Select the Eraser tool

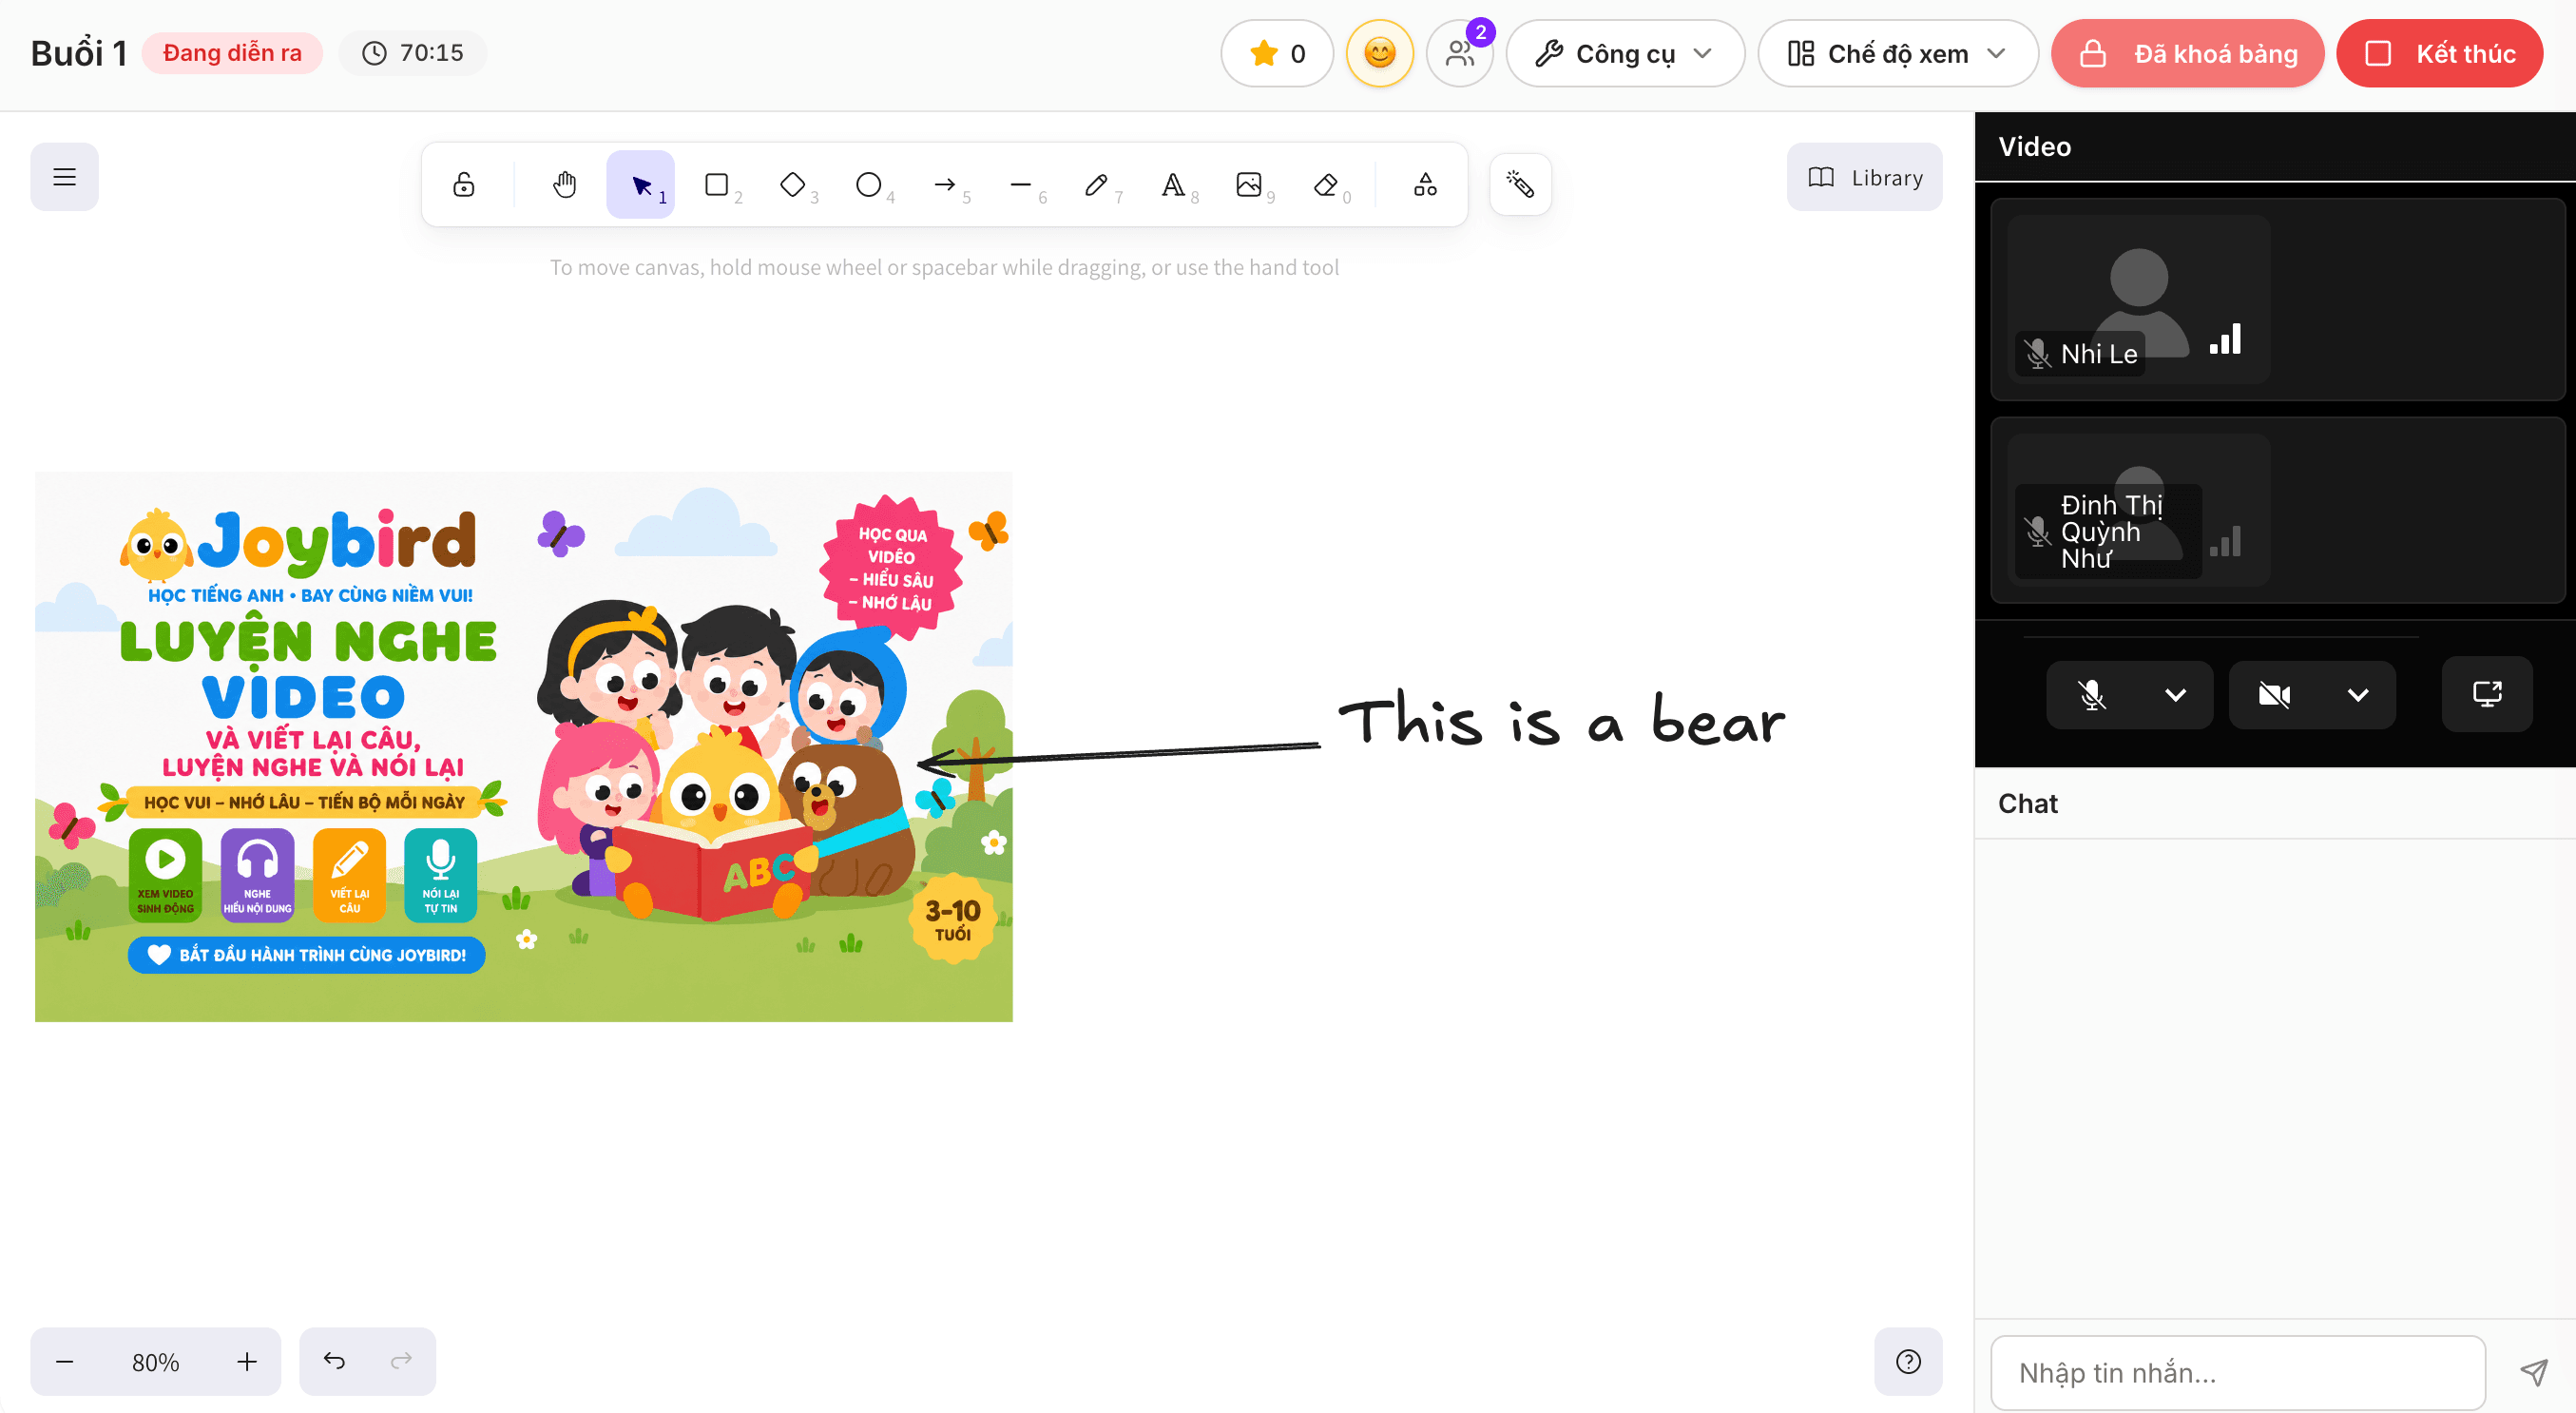click(x=1325, y=184)
